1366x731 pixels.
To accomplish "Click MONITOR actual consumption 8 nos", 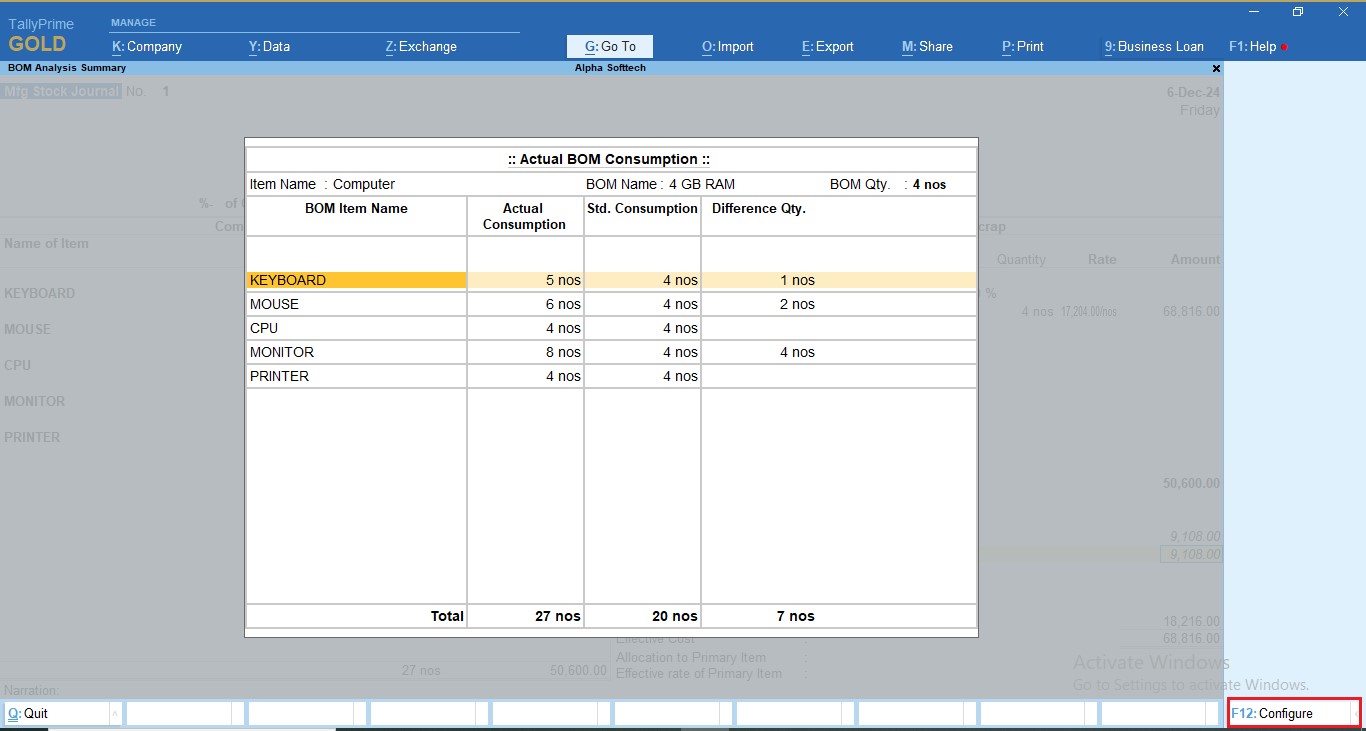I will 563,352.
